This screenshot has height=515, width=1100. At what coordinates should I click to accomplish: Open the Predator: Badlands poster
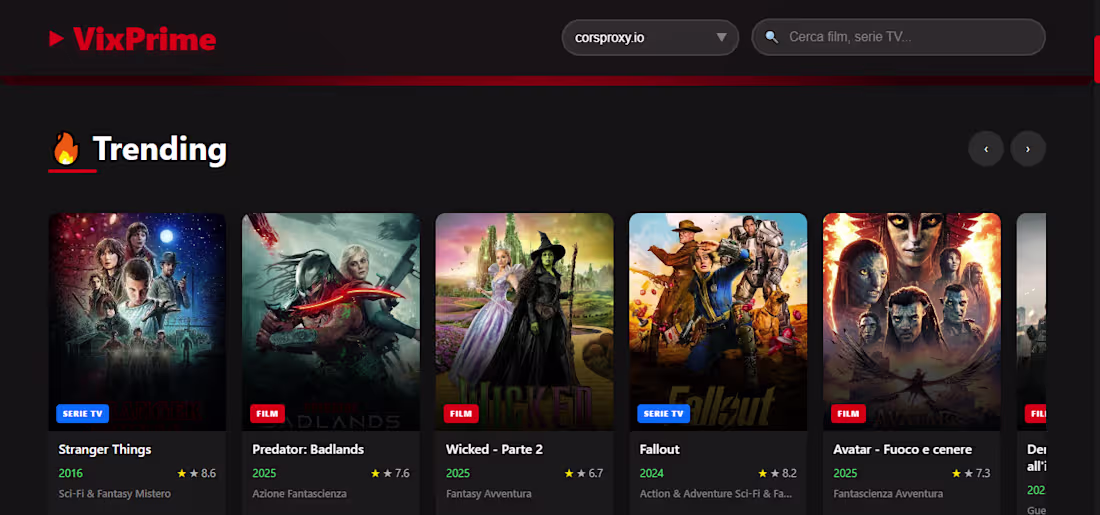331,321
